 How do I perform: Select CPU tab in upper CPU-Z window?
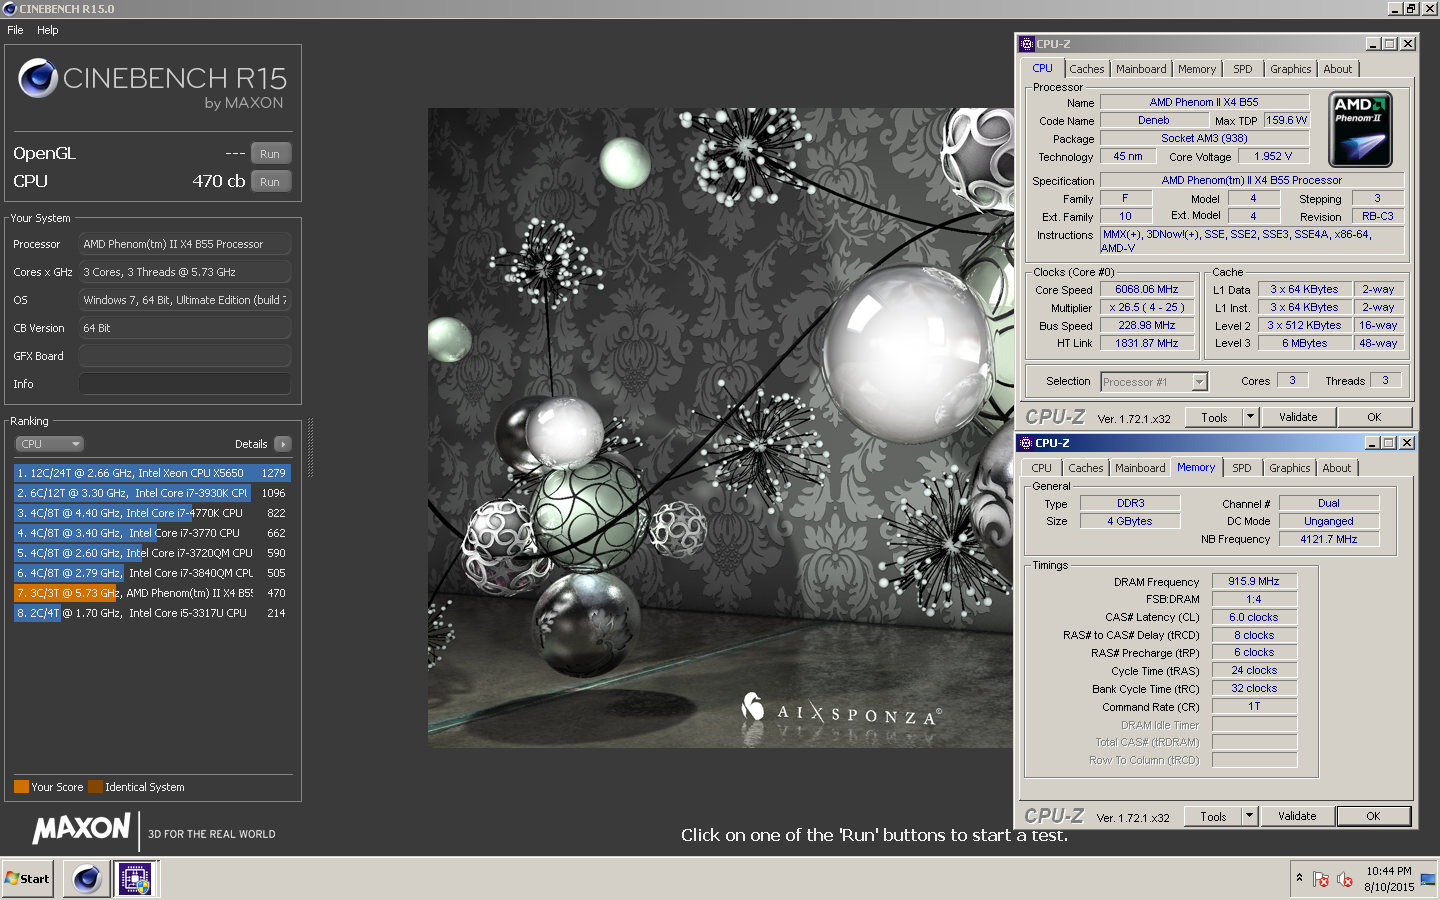[1042, 68]
